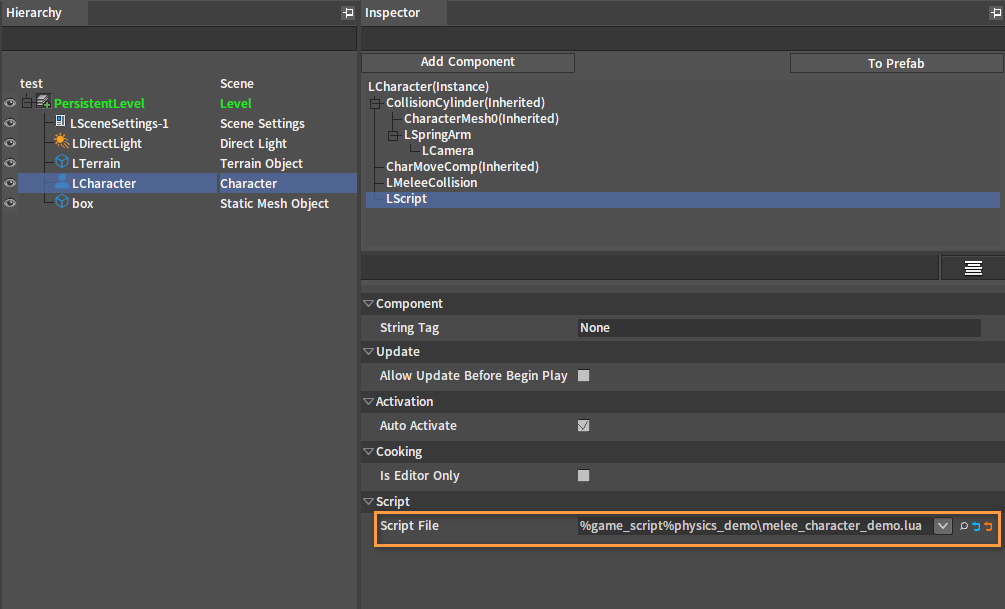Collapse the Cooking section
Screen dimensions: 1005x609
coord(369,451)
